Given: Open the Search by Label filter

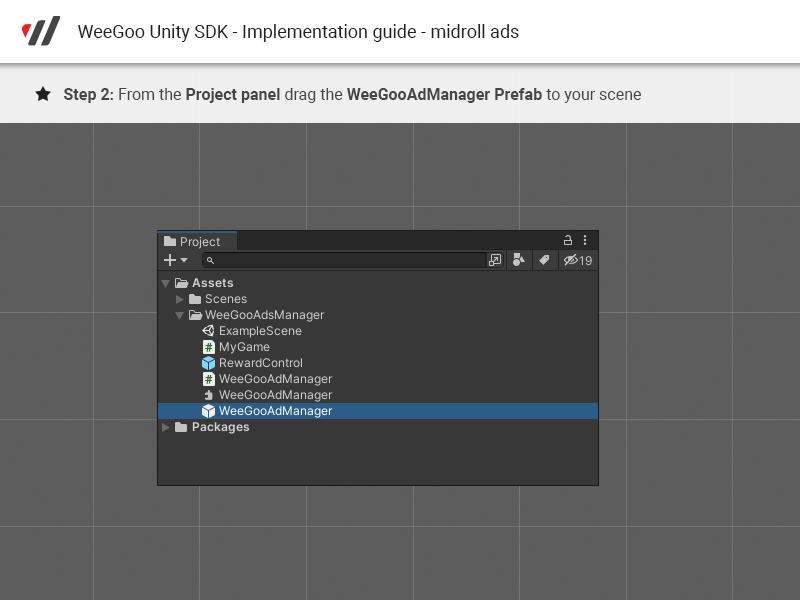Looking at the screenshot, I should pyautogui.click(x=544, y=260).
